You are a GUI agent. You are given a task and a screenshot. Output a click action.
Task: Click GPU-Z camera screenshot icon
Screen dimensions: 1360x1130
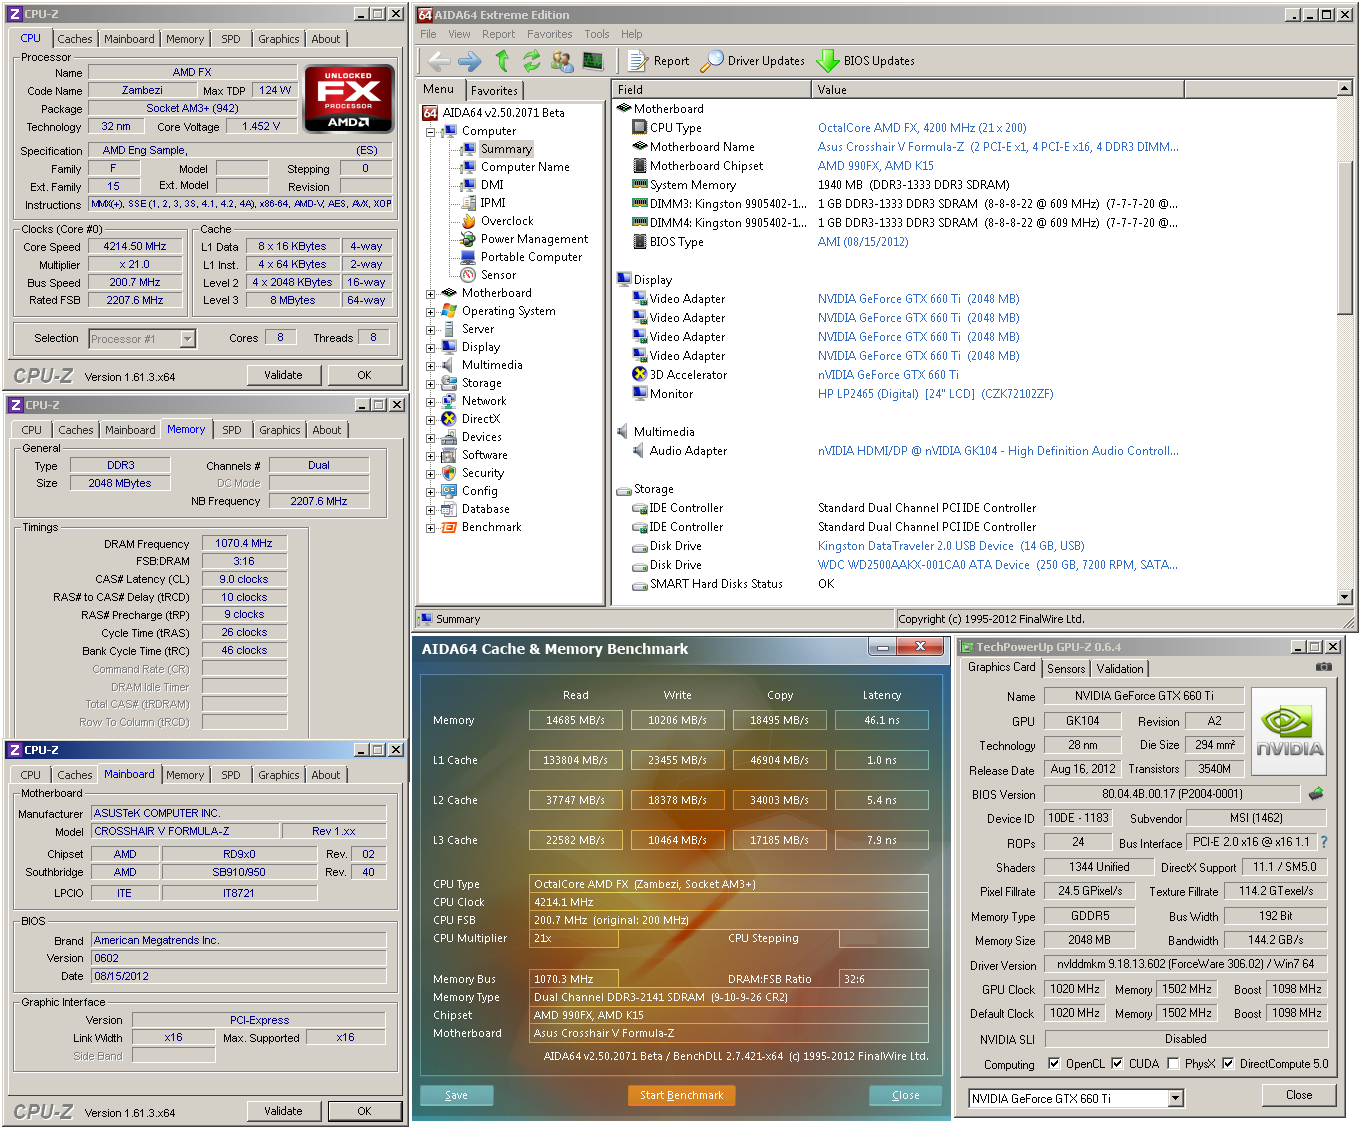(x=1323, y=667)
